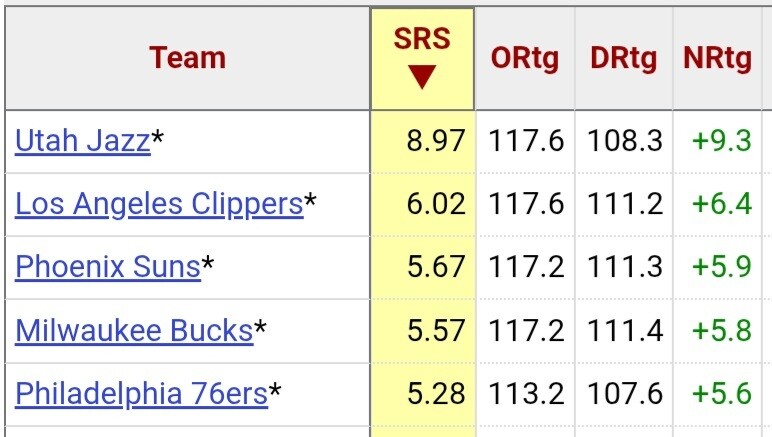Viewport: 772px width, 437px height.
Task: Sort table by NRtg column header
Action: 717,58
